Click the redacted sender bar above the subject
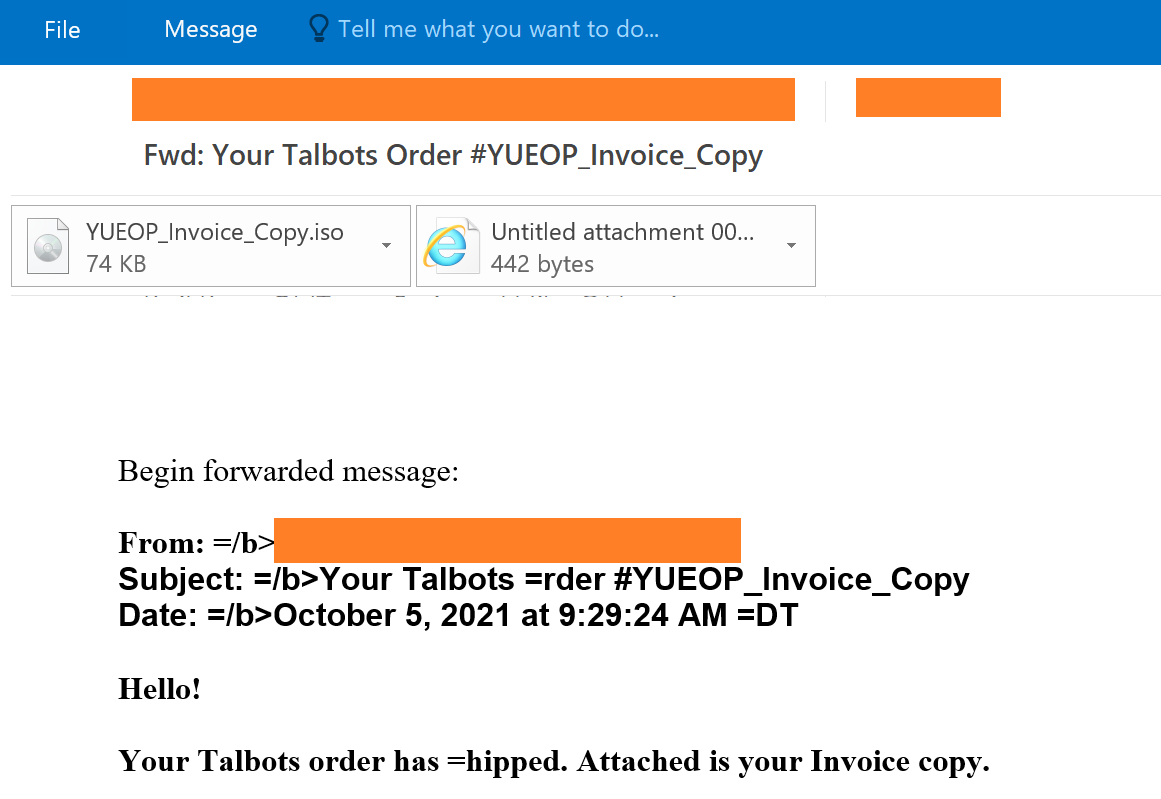Image resolution: width=1161 pixels, height=799 pixels. (463, 99)
